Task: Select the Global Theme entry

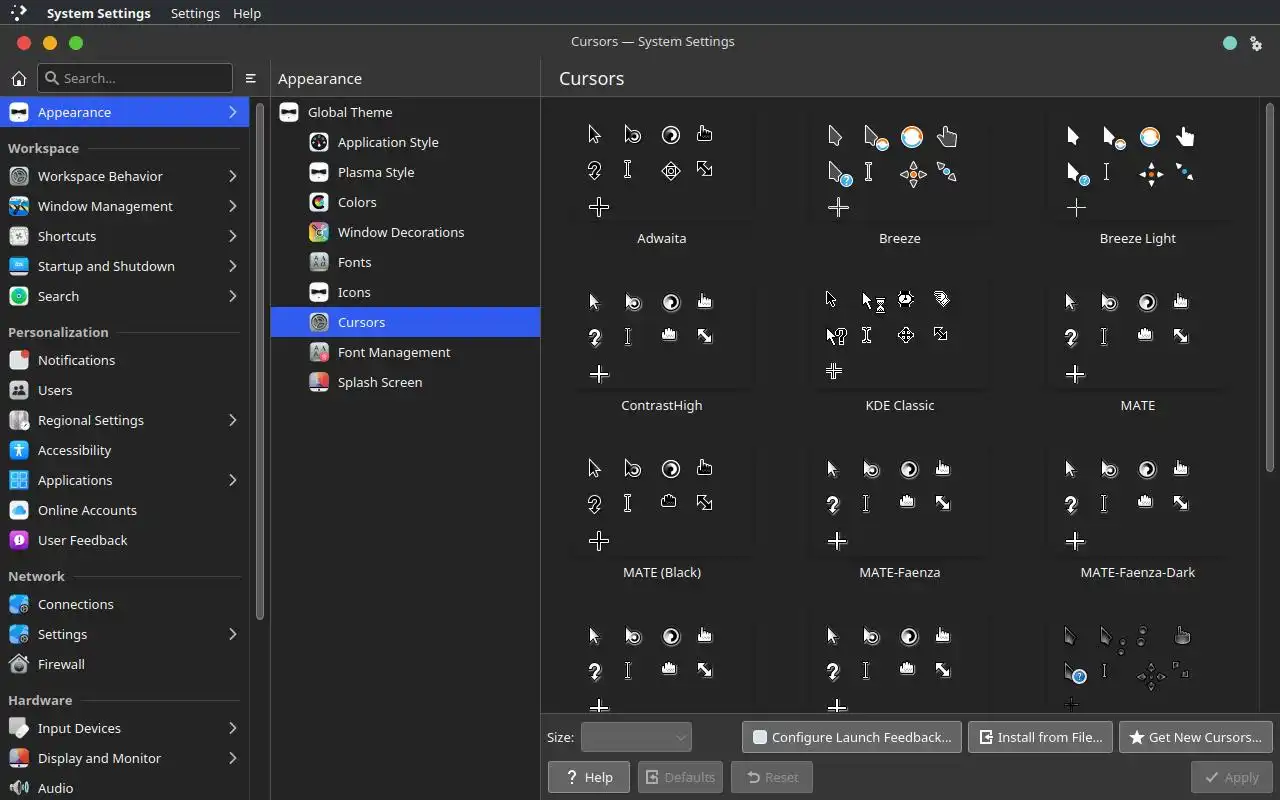Action: tap(405, 112)
